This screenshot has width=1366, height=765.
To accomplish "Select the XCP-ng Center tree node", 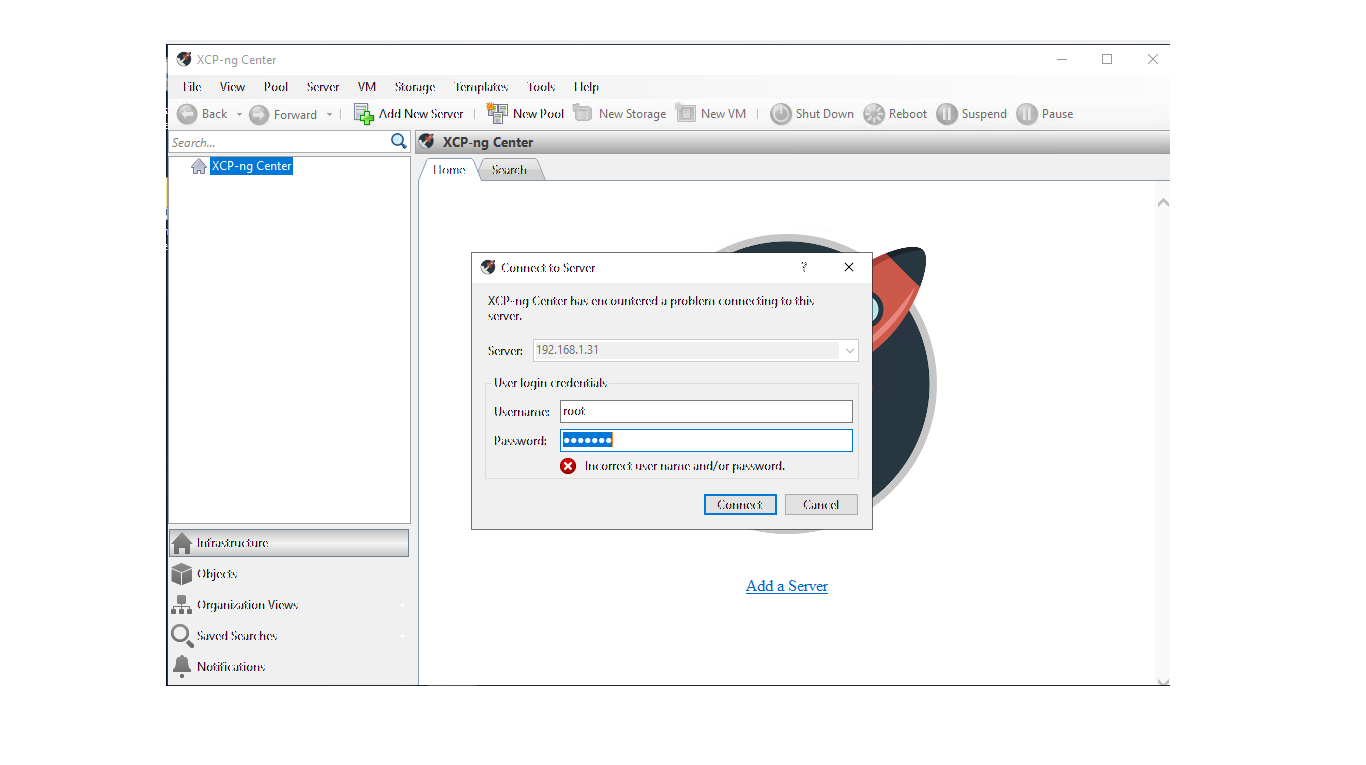I will (x=251, y=166).
